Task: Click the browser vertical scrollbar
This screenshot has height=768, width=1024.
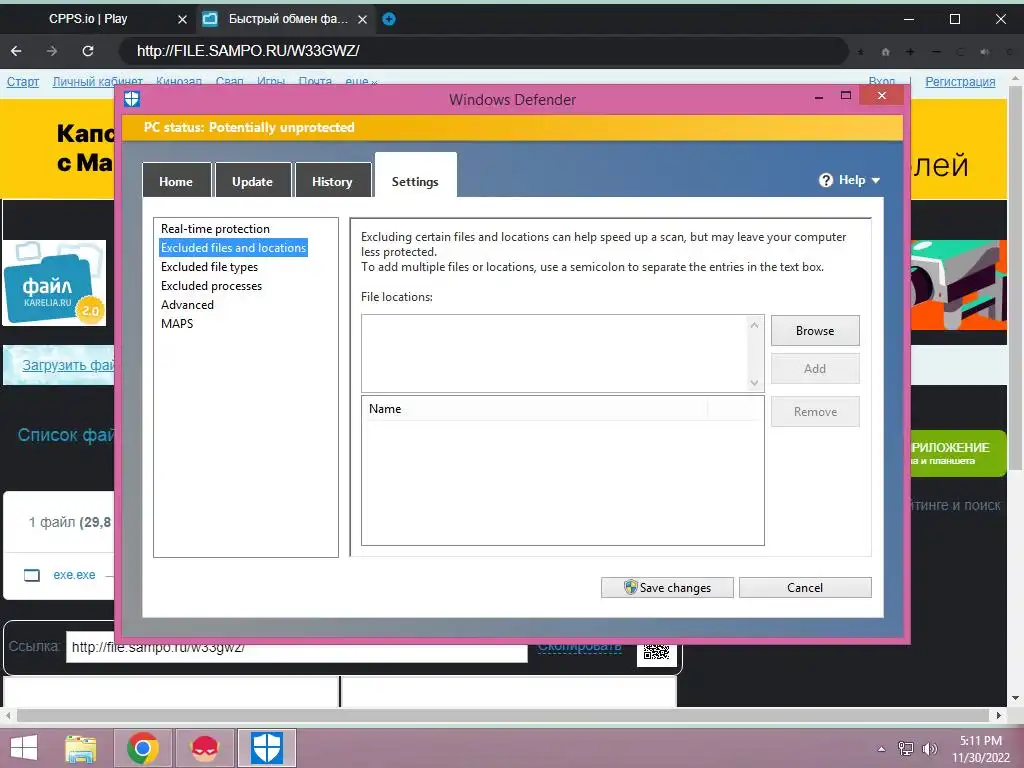Action: (x=1015, y=276)
